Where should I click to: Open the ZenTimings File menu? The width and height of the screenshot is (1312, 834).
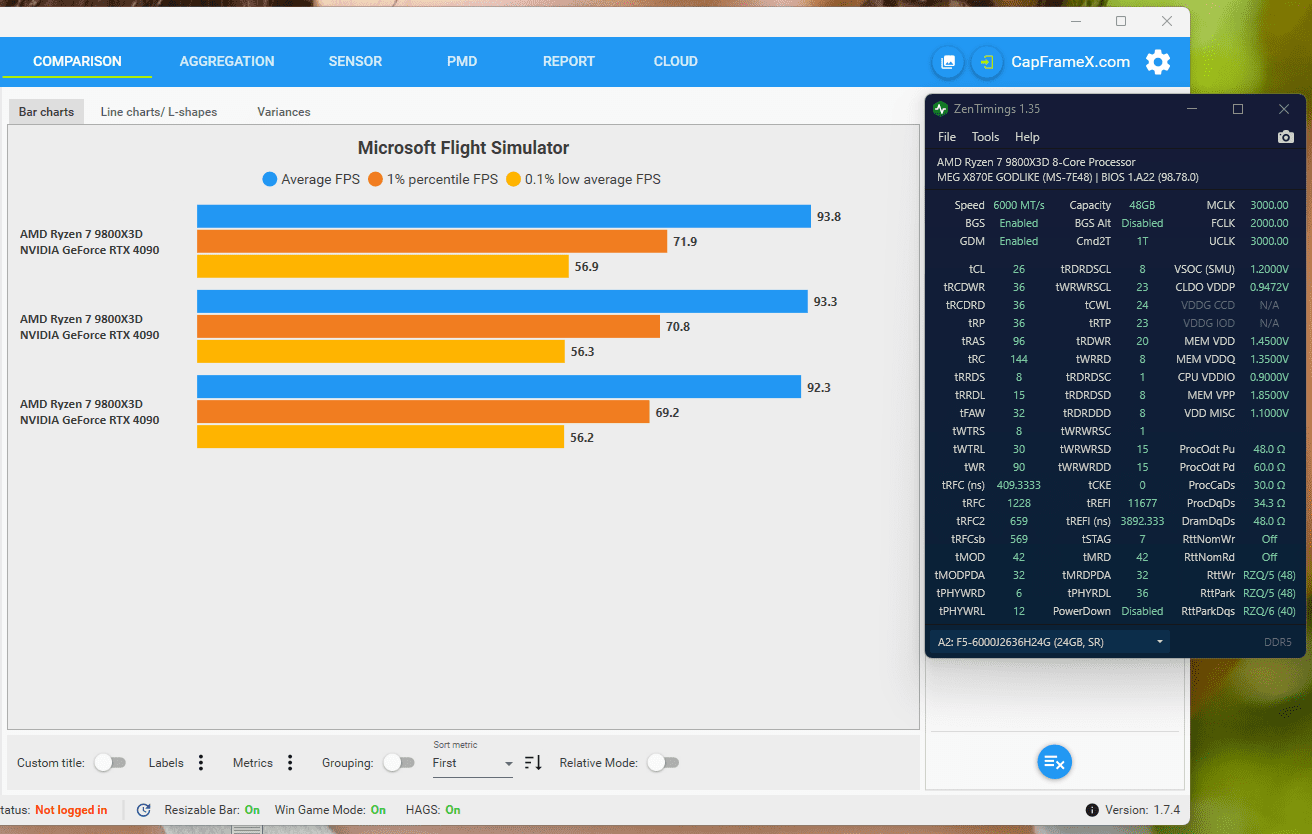click(x=946, y=137)
